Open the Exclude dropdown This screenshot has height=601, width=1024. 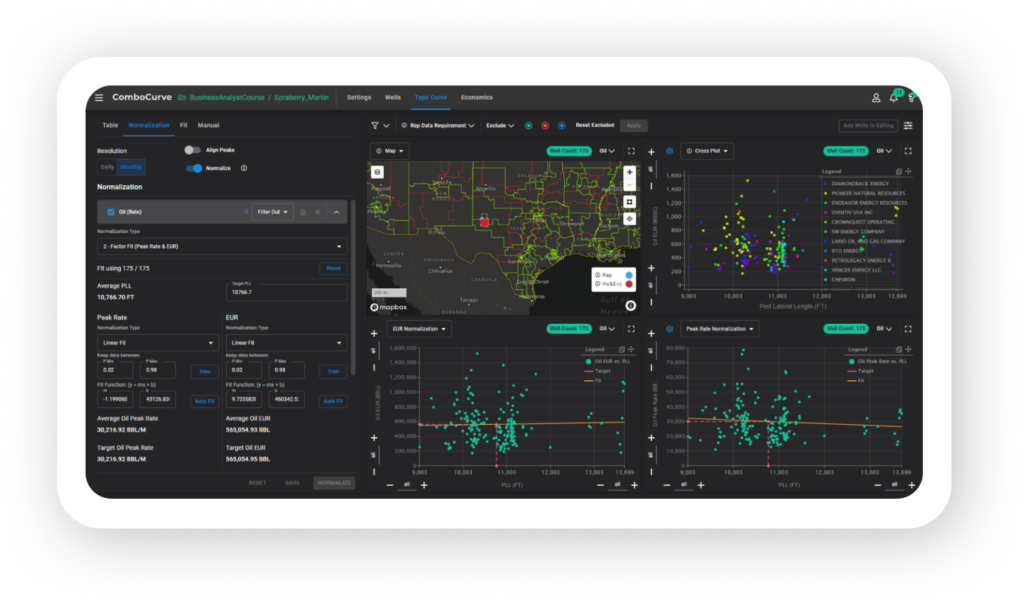500,125
